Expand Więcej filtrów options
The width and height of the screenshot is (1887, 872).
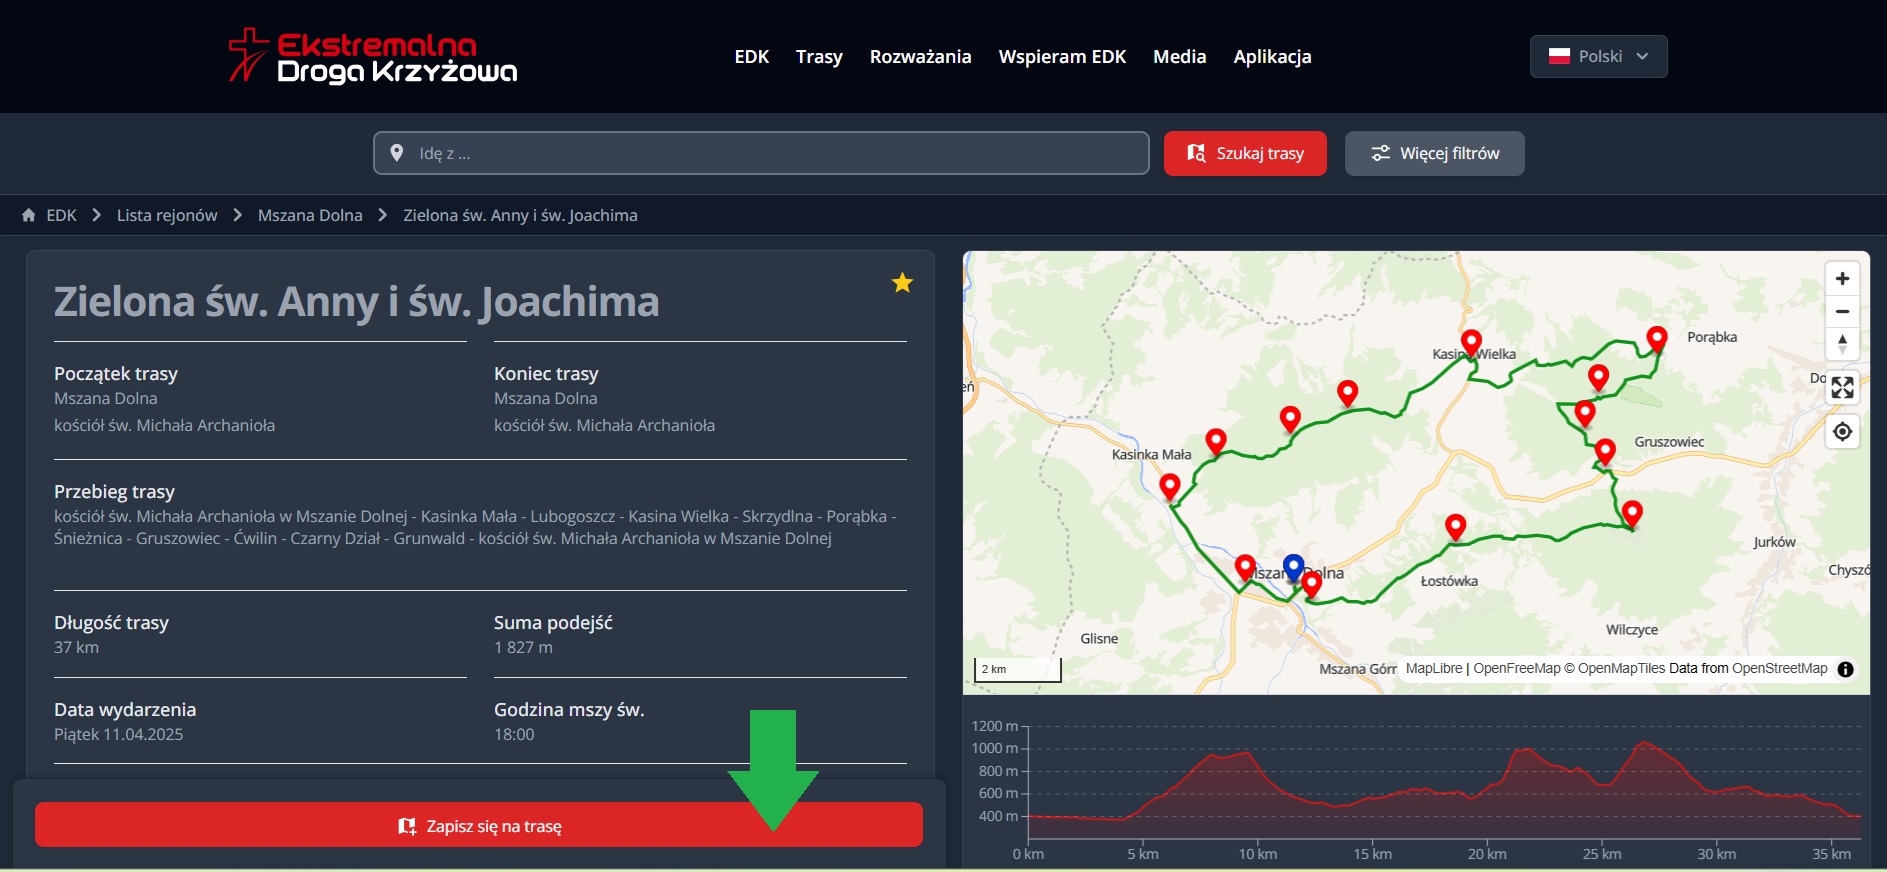pos(1434,154)
